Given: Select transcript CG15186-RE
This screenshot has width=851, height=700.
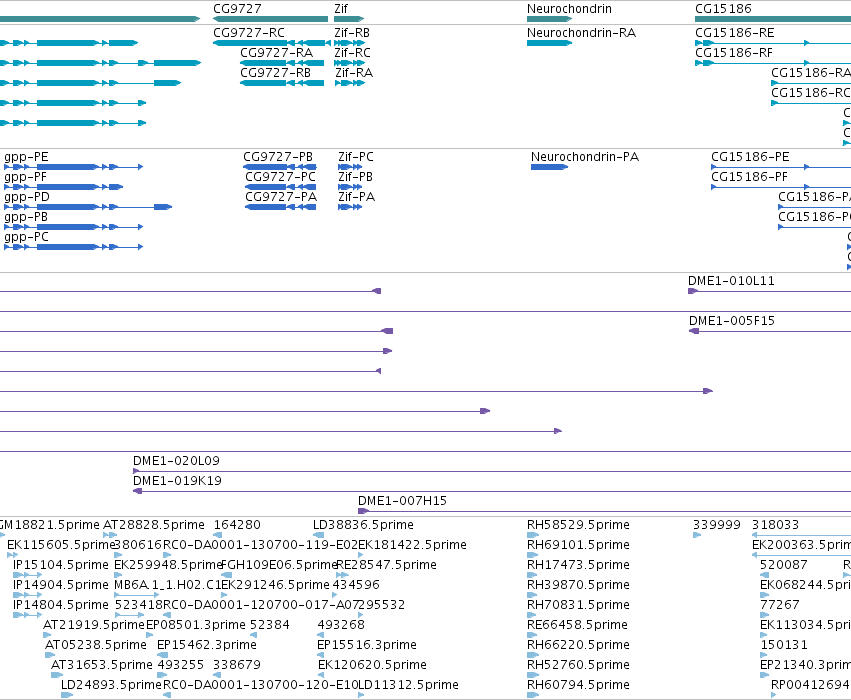Looking at the screenshot, I should tap(773, 43).
